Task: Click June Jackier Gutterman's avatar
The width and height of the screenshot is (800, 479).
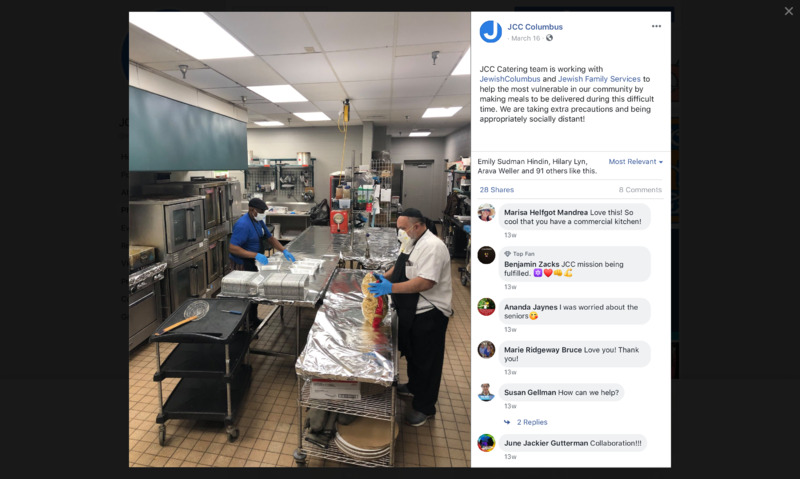Action: (486, 443)
